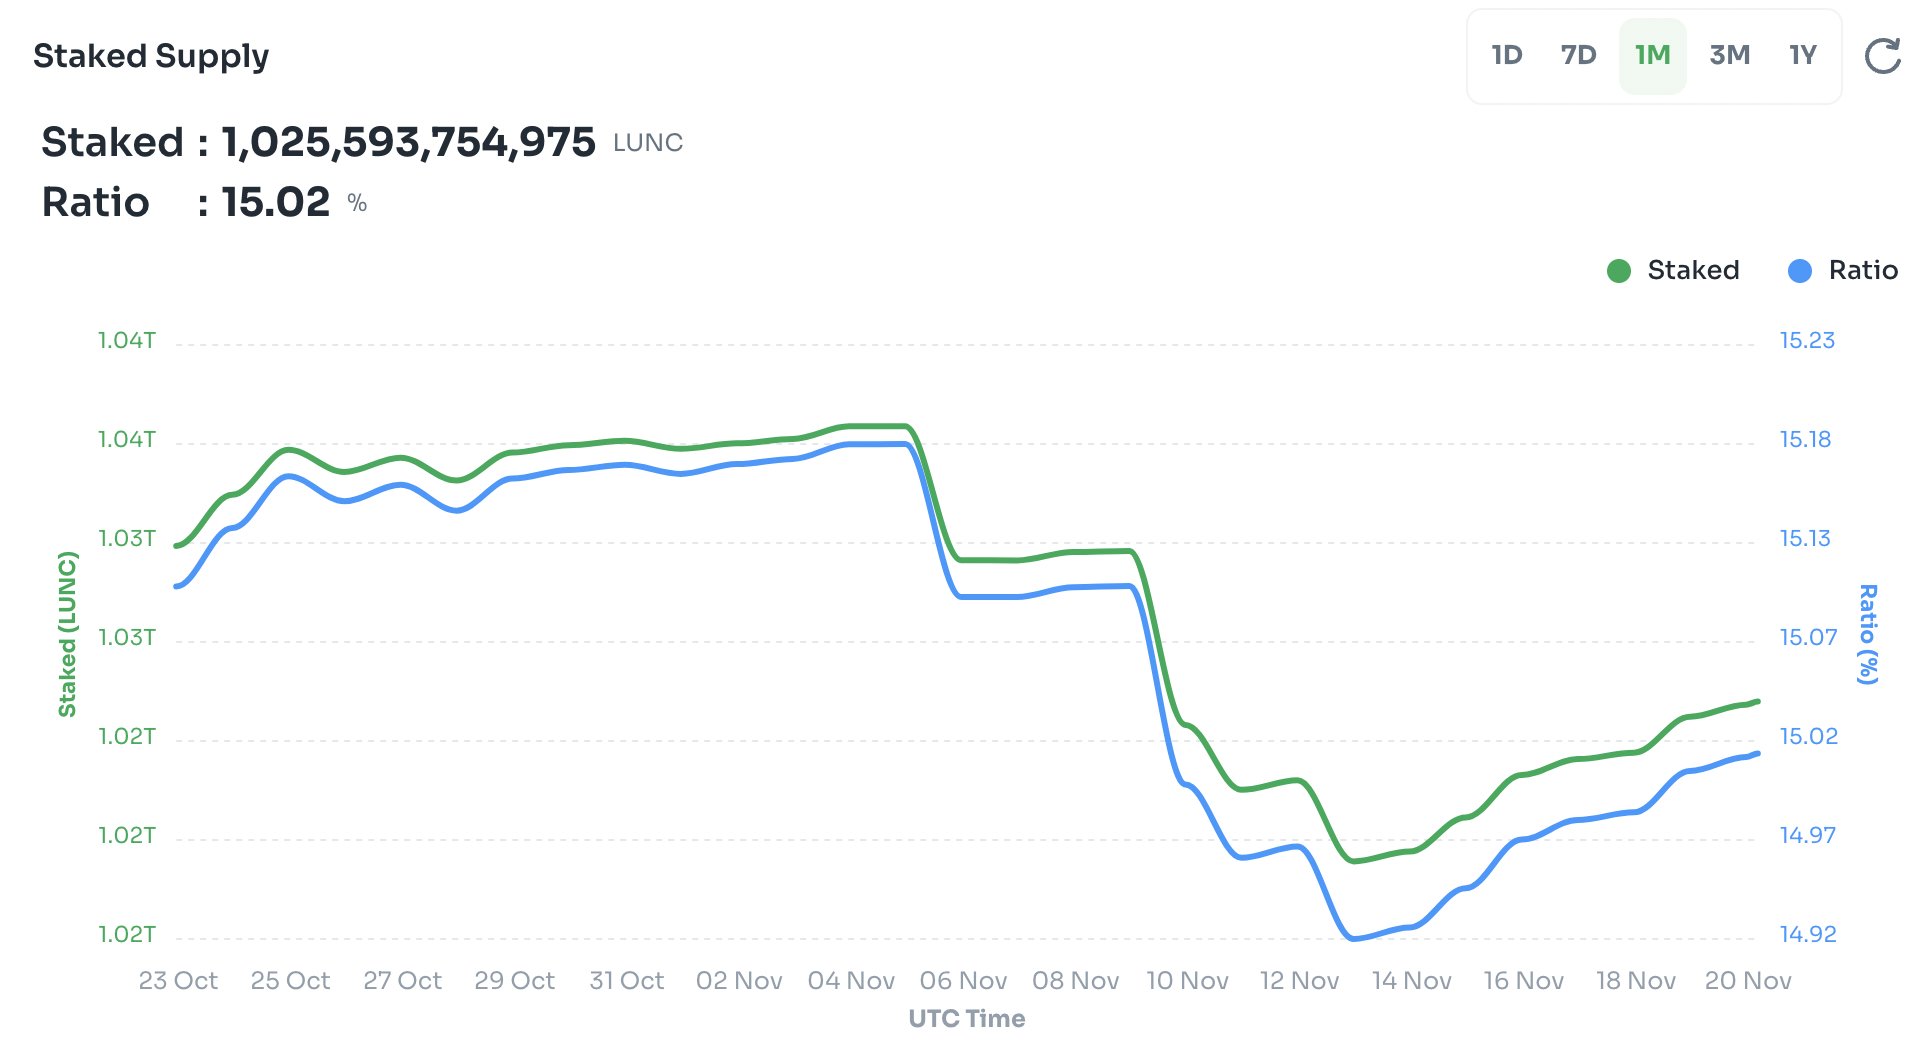
Task: Click the 15.23 ratio axis label
Action: [x=1807, y=340]
